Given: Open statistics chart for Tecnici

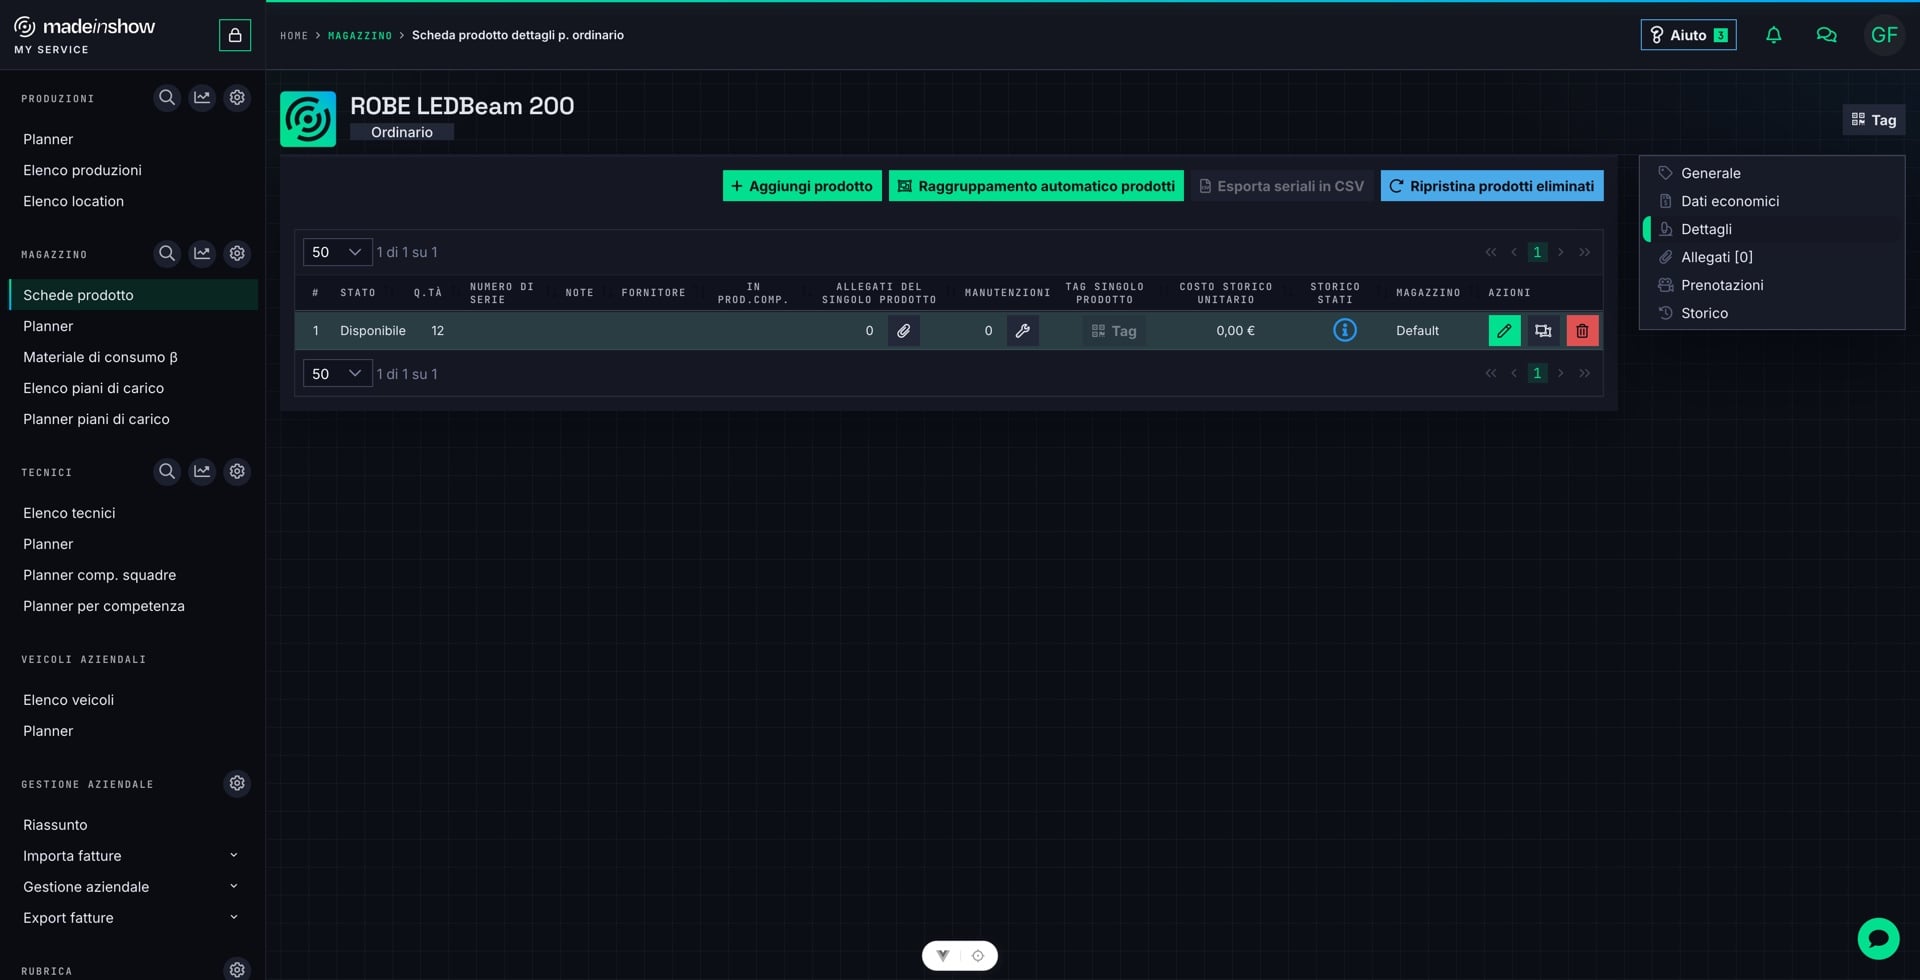Looking at the screenshot, I should (x=202, y=471).
